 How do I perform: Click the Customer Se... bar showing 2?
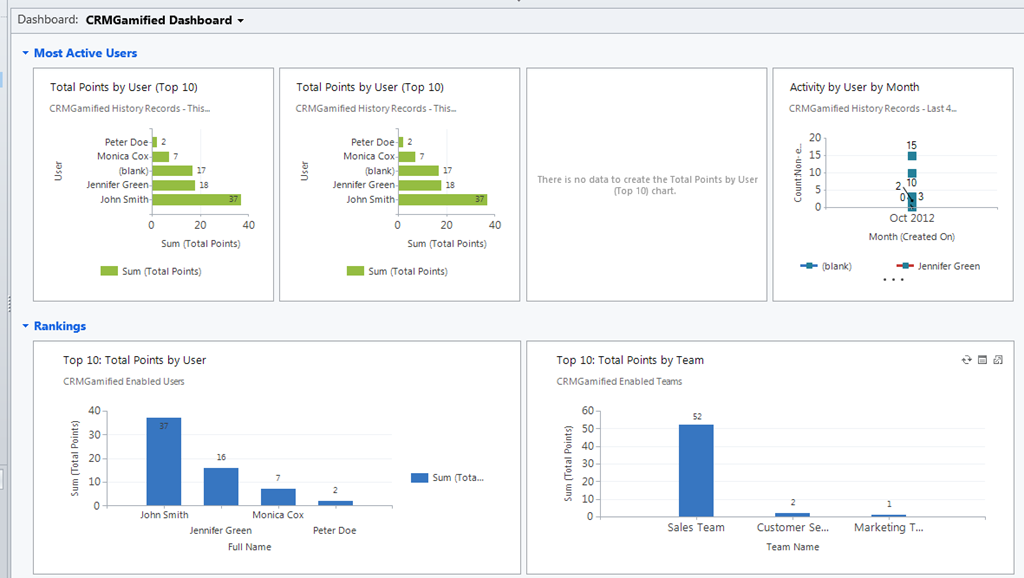coord(792,515)
